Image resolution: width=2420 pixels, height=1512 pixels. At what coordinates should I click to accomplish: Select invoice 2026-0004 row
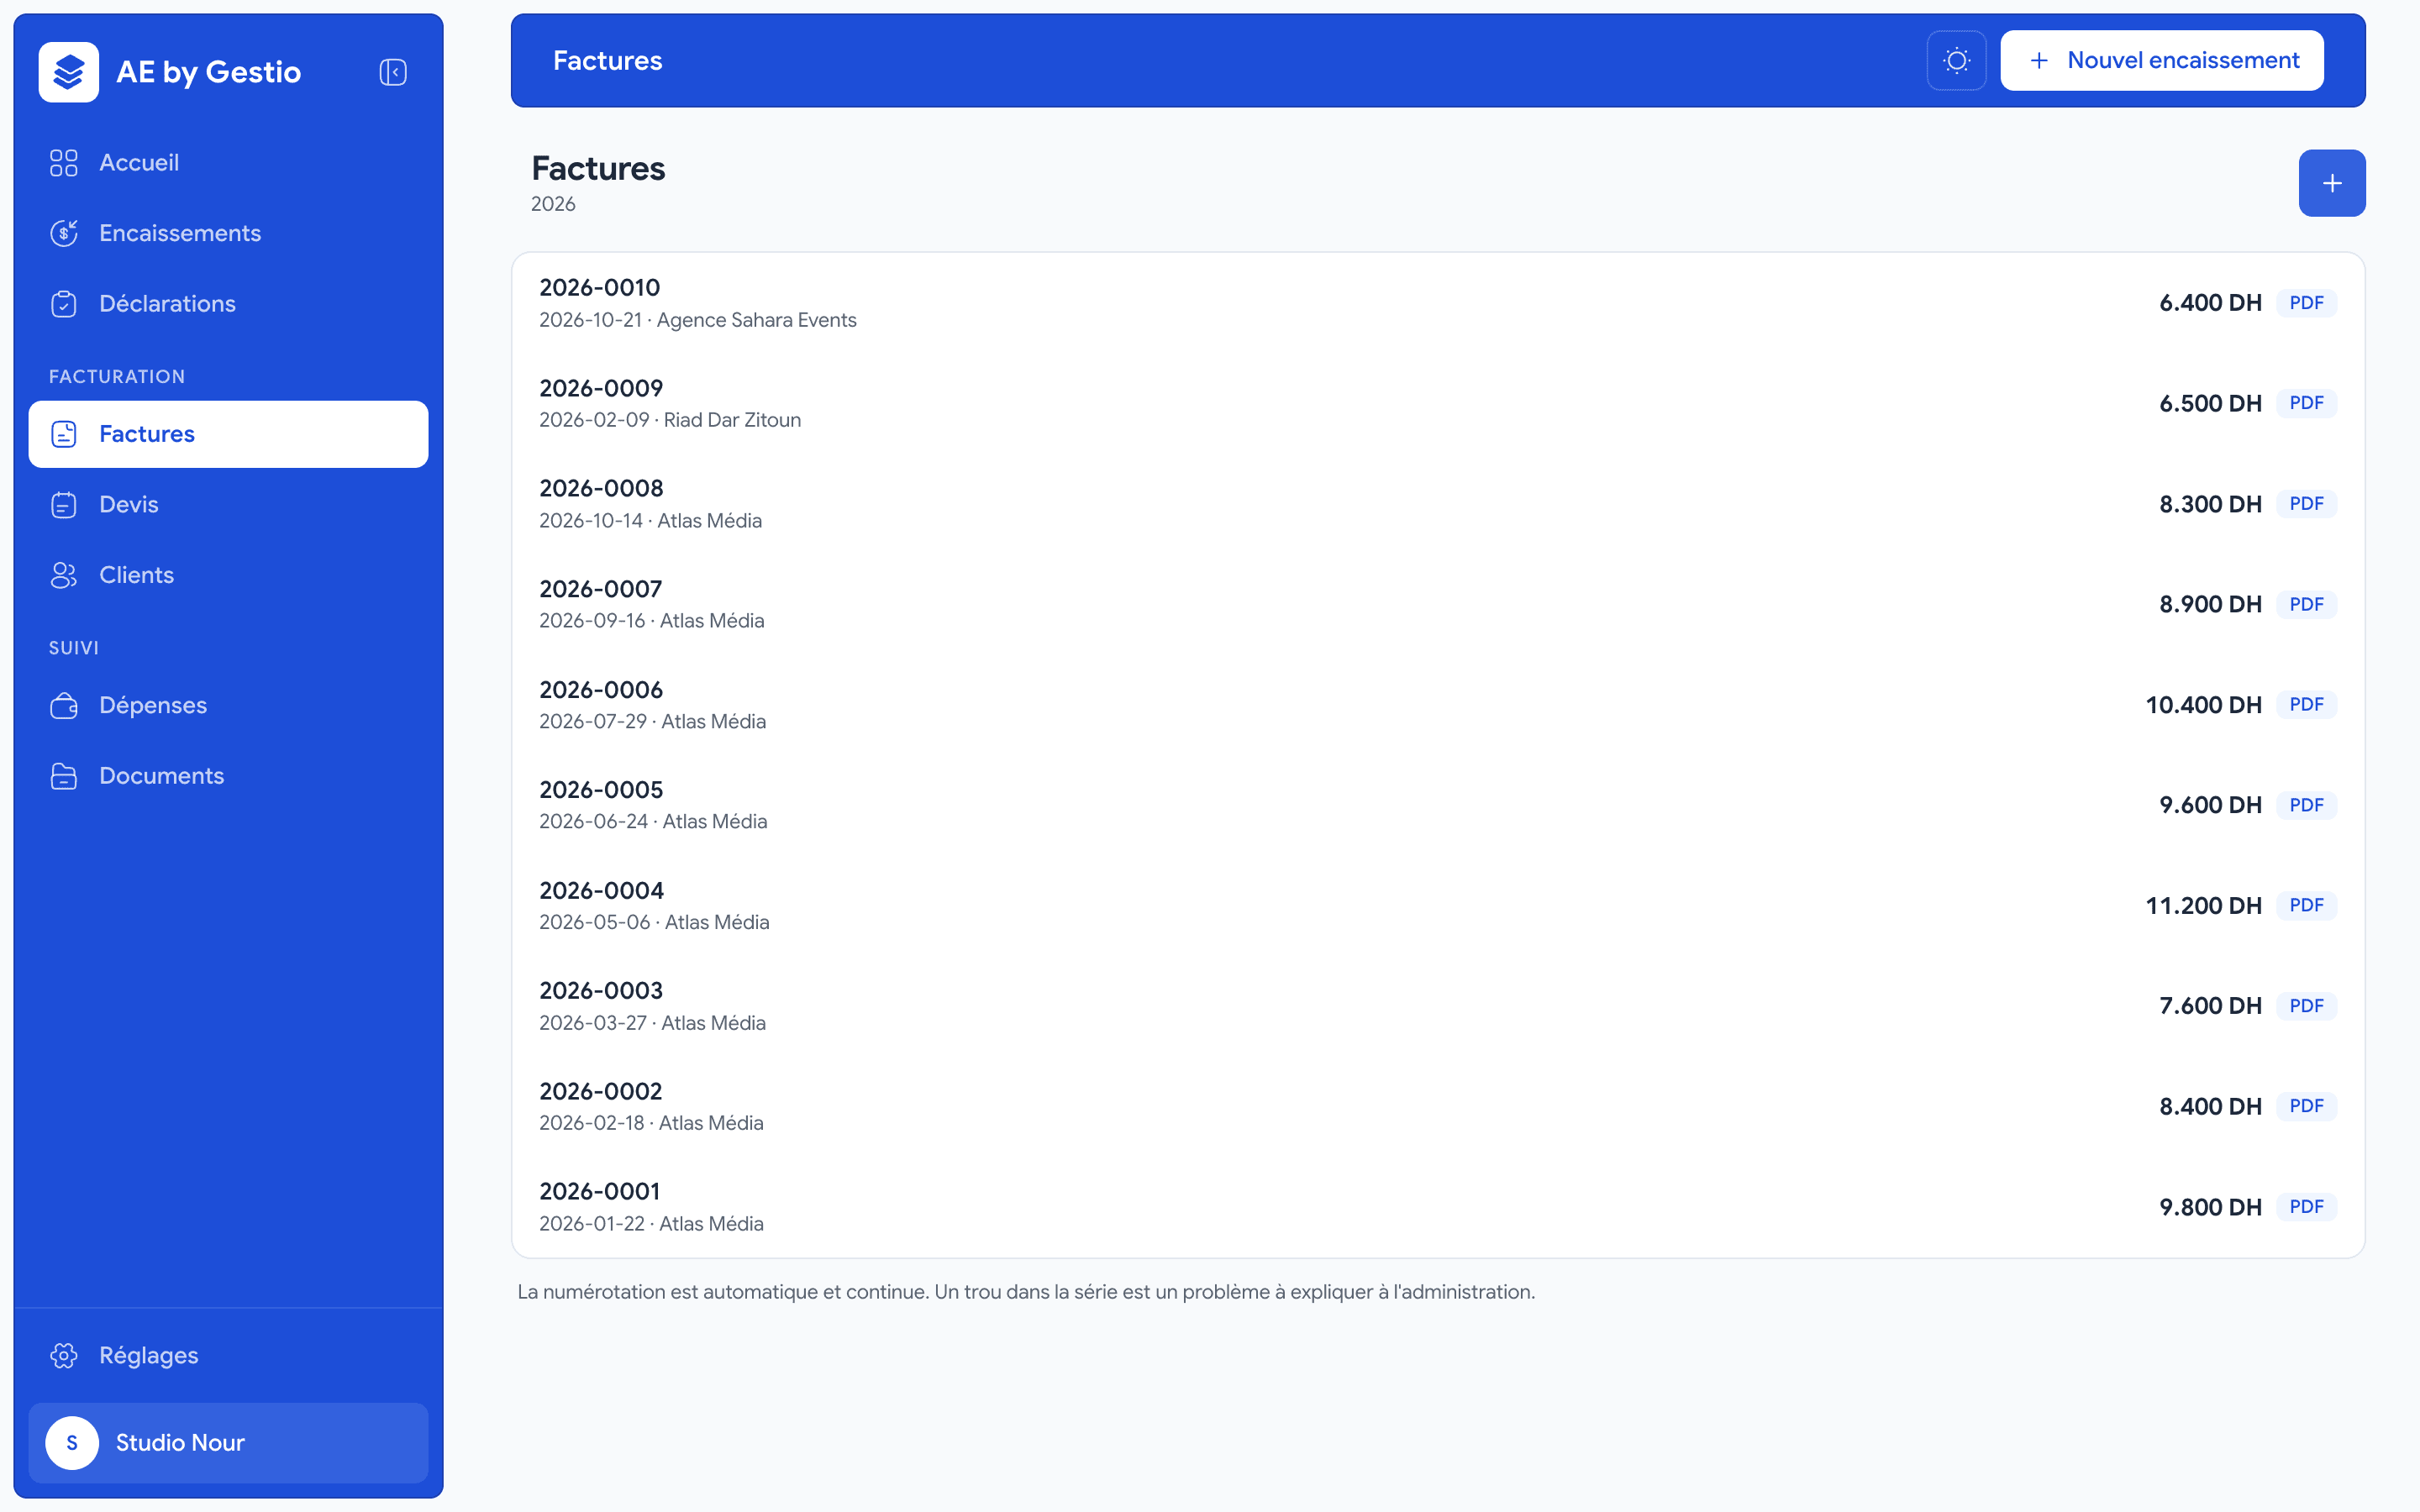[x=1438, y=905]
